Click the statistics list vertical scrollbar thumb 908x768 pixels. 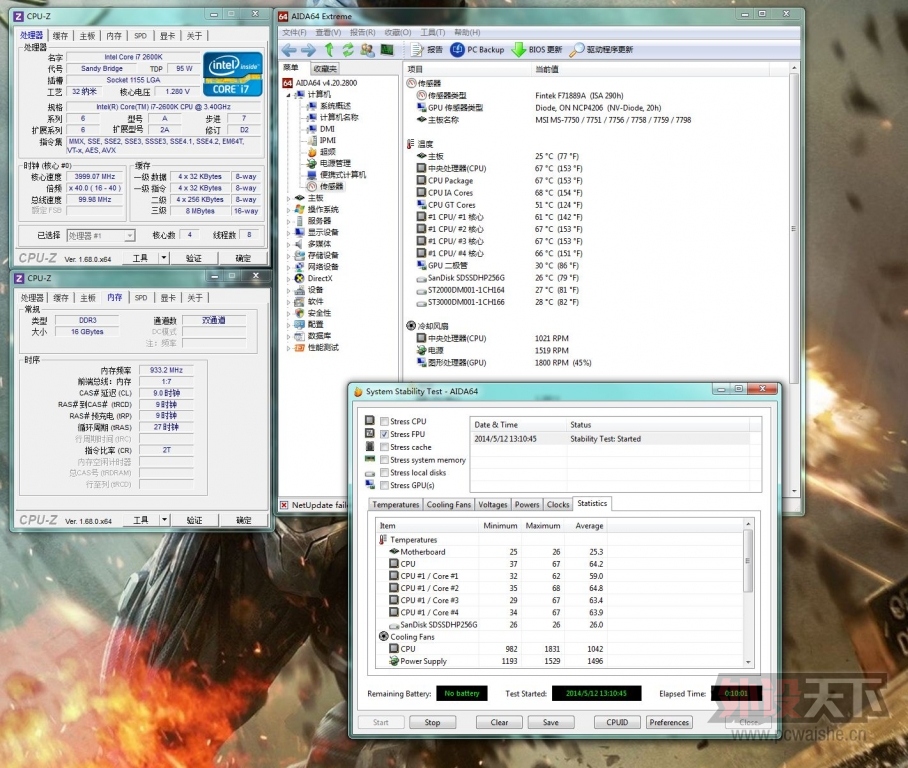pos(748,561)
